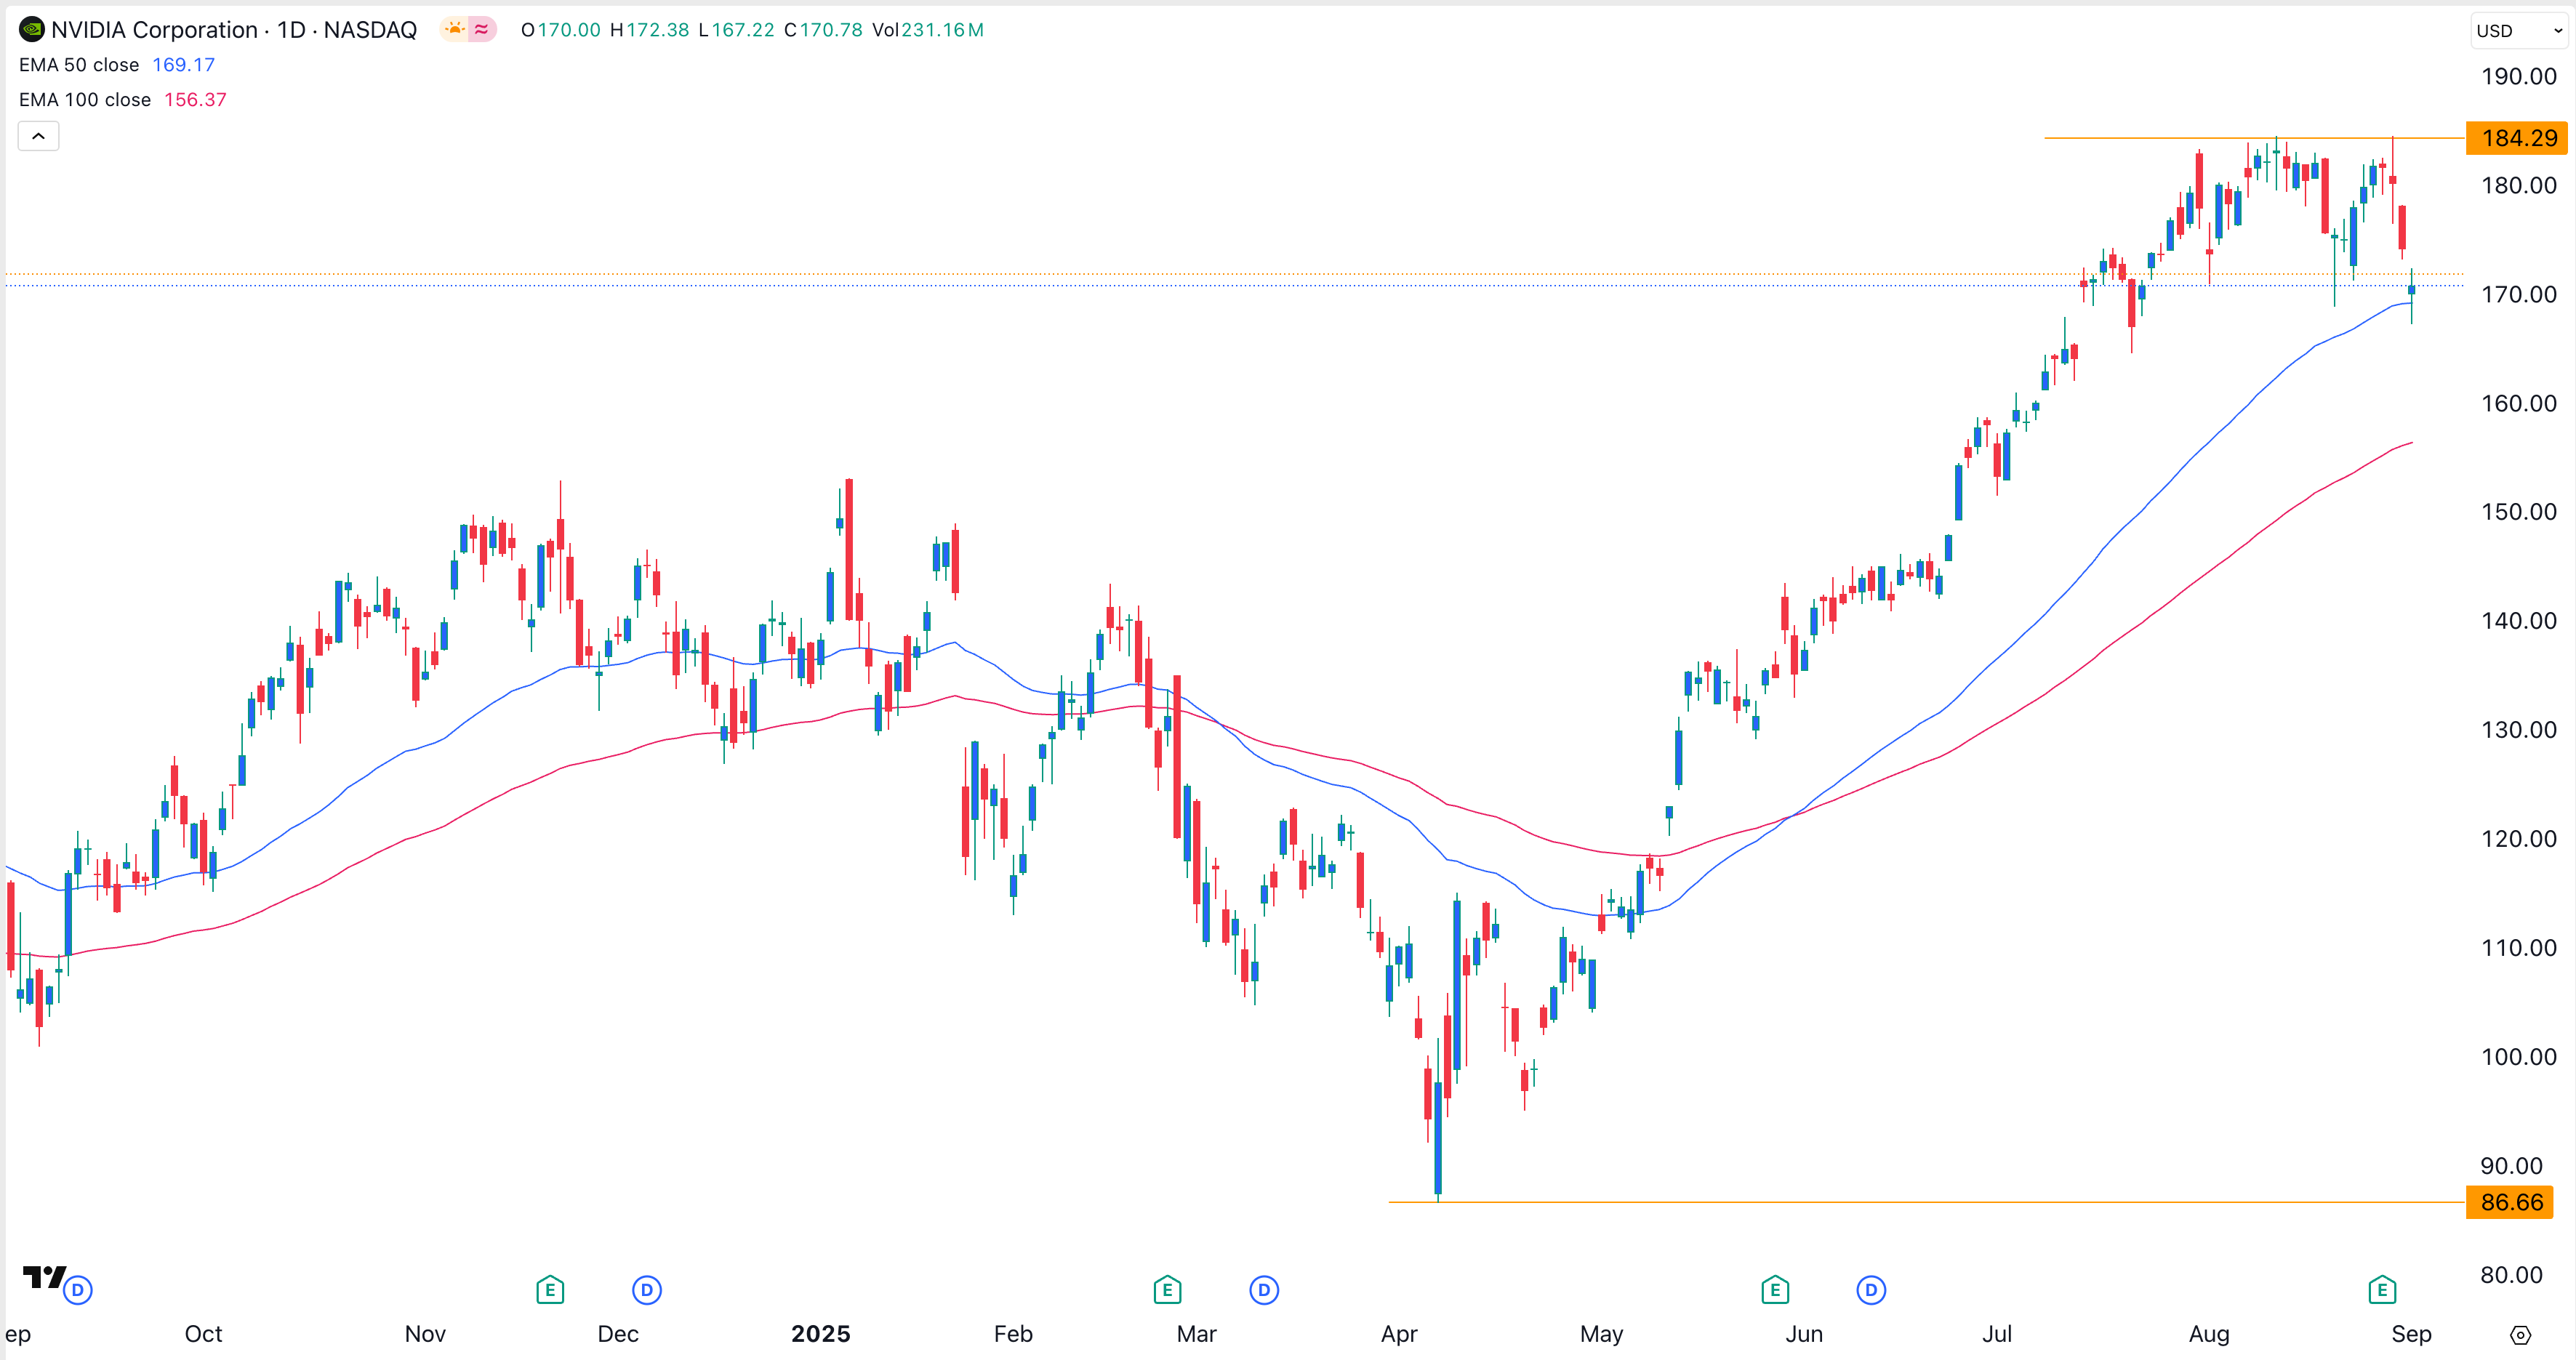Open the USD currency dropdown
The height and width of the screenshot is (1360, 2576).
(x=2519, y=31)
